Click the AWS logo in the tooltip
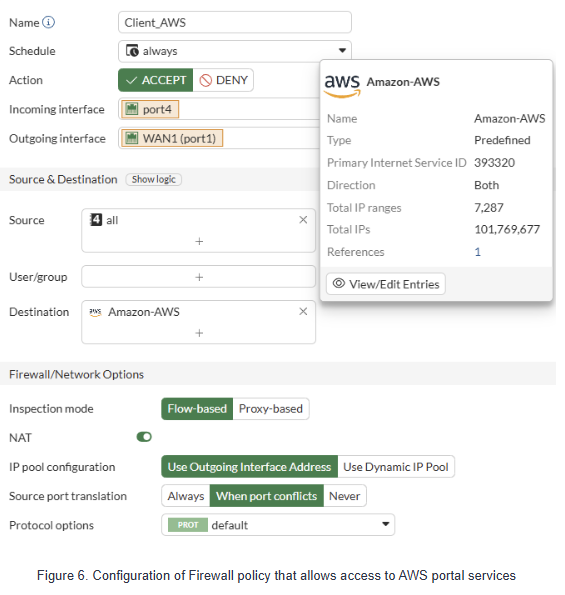 click(342, 85)
